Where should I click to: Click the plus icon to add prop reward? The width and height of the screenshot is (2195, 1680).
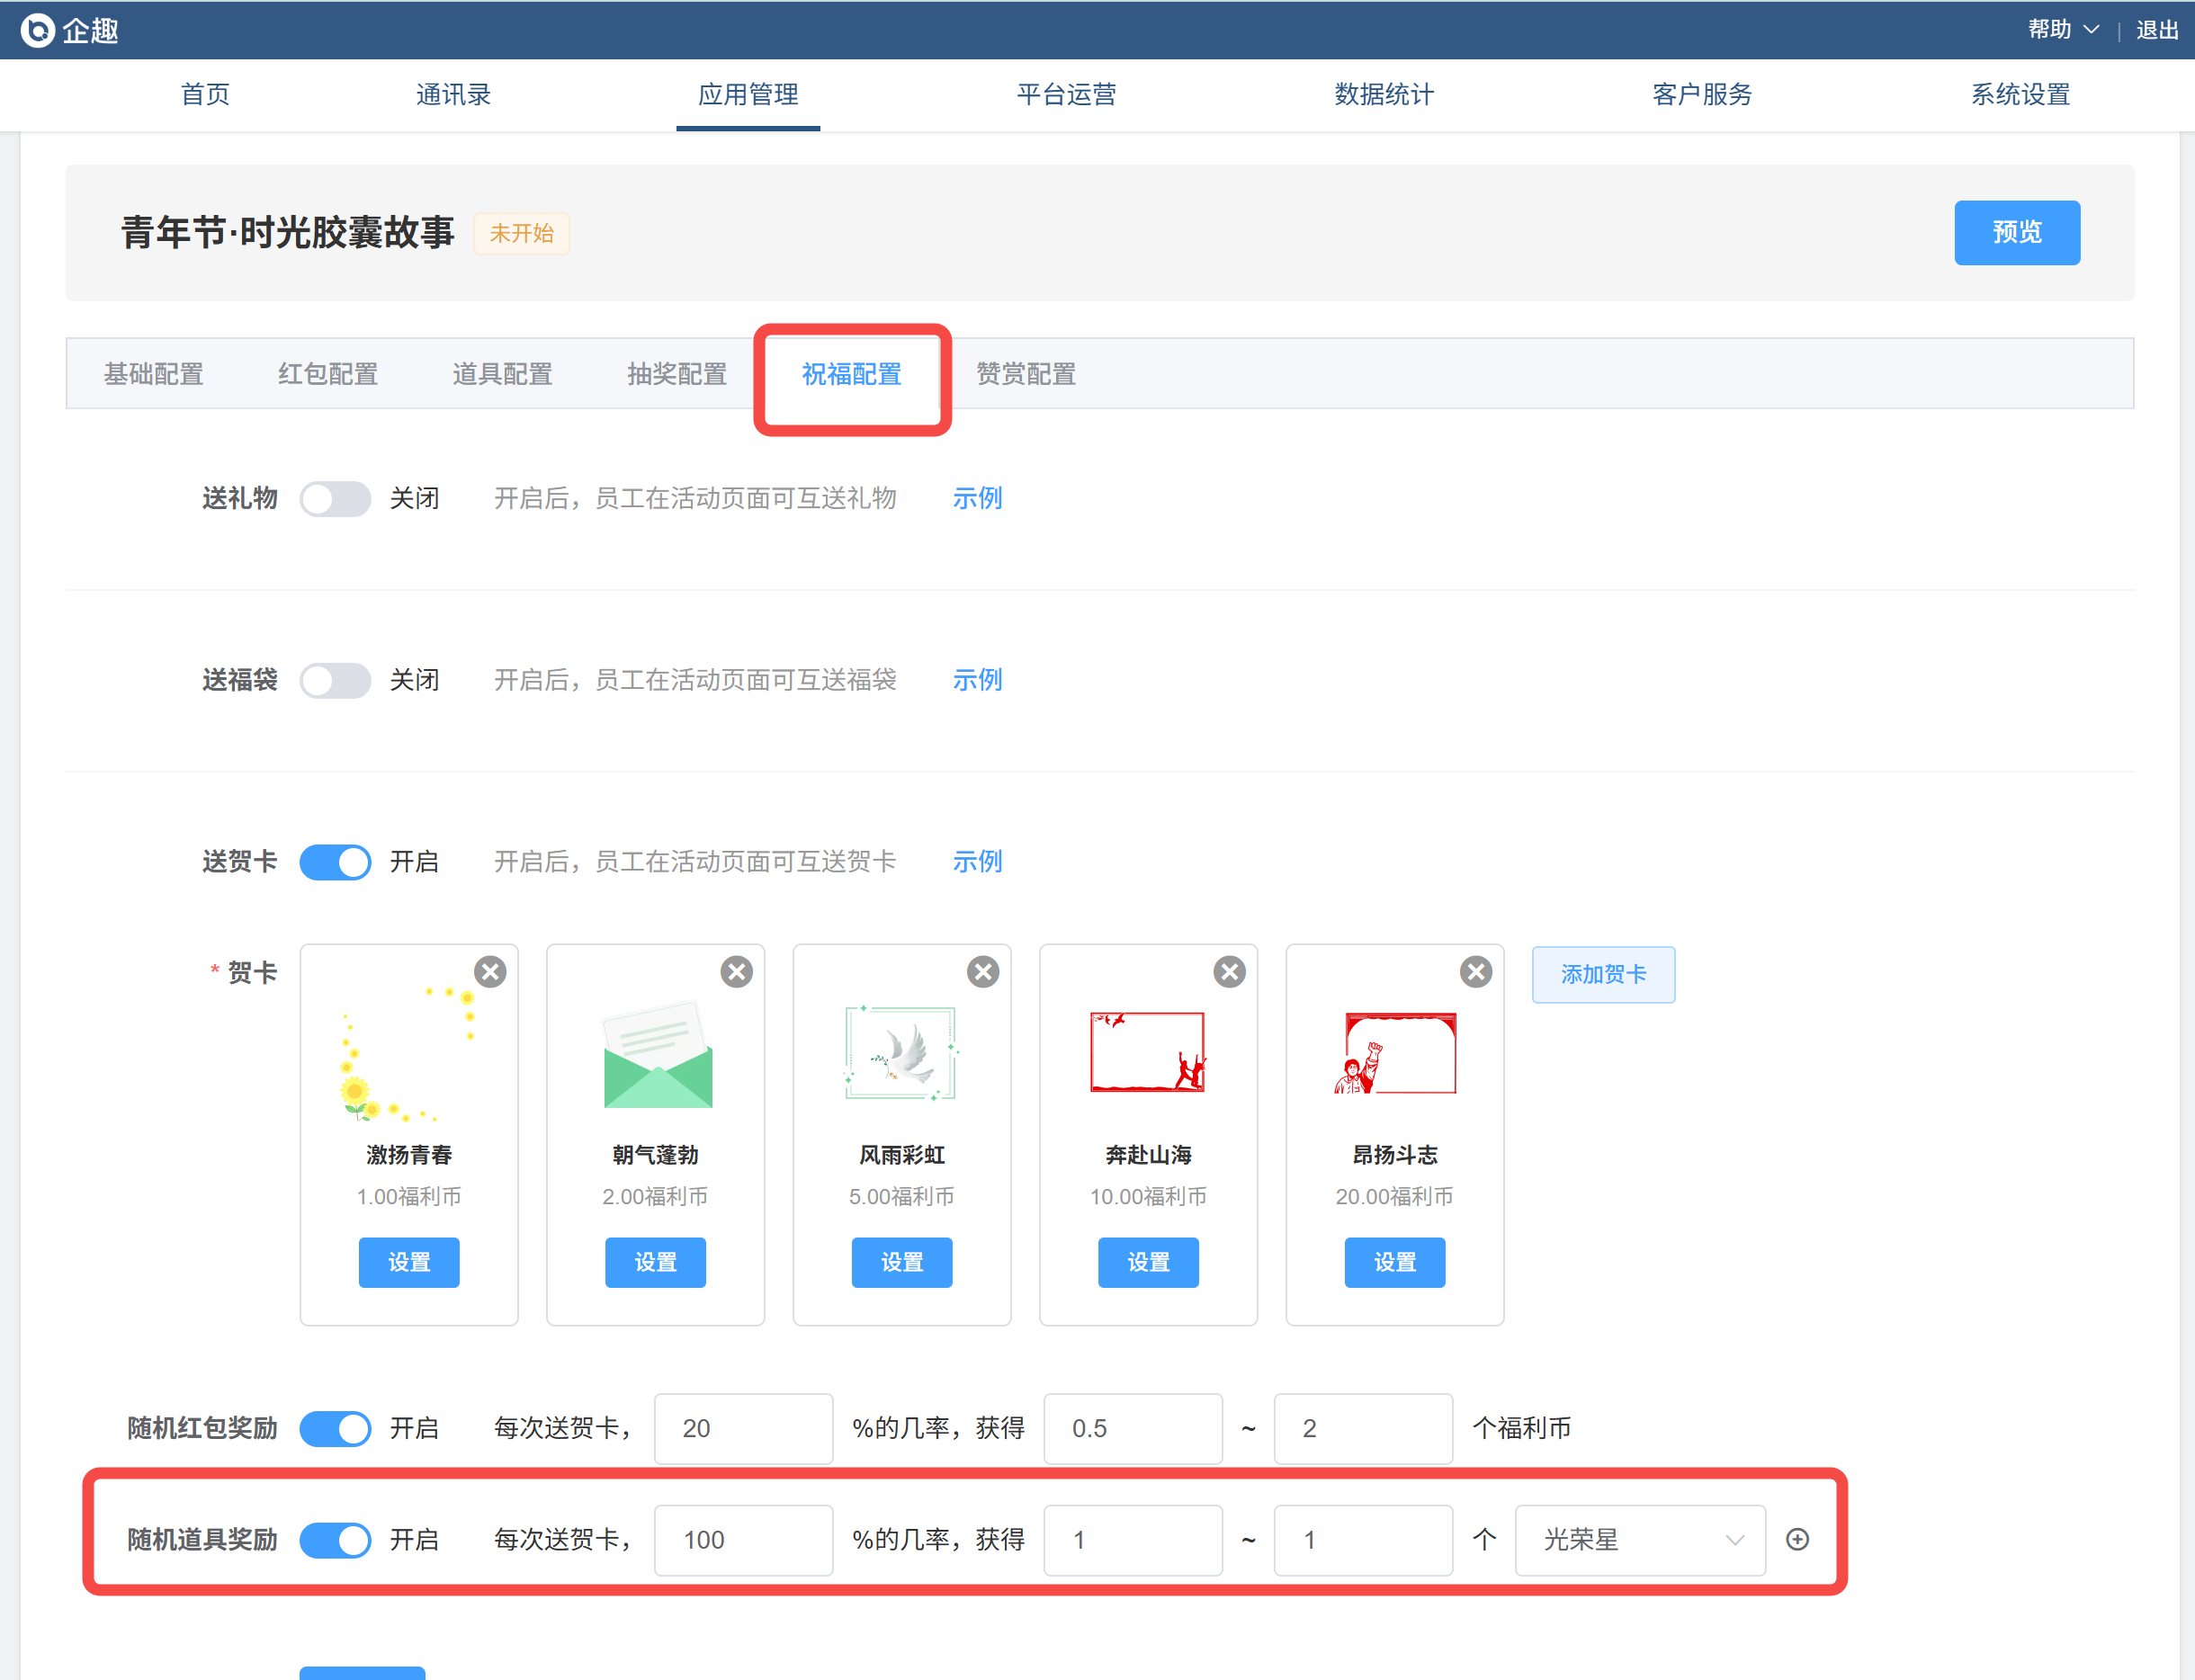coord(1797,1539)
